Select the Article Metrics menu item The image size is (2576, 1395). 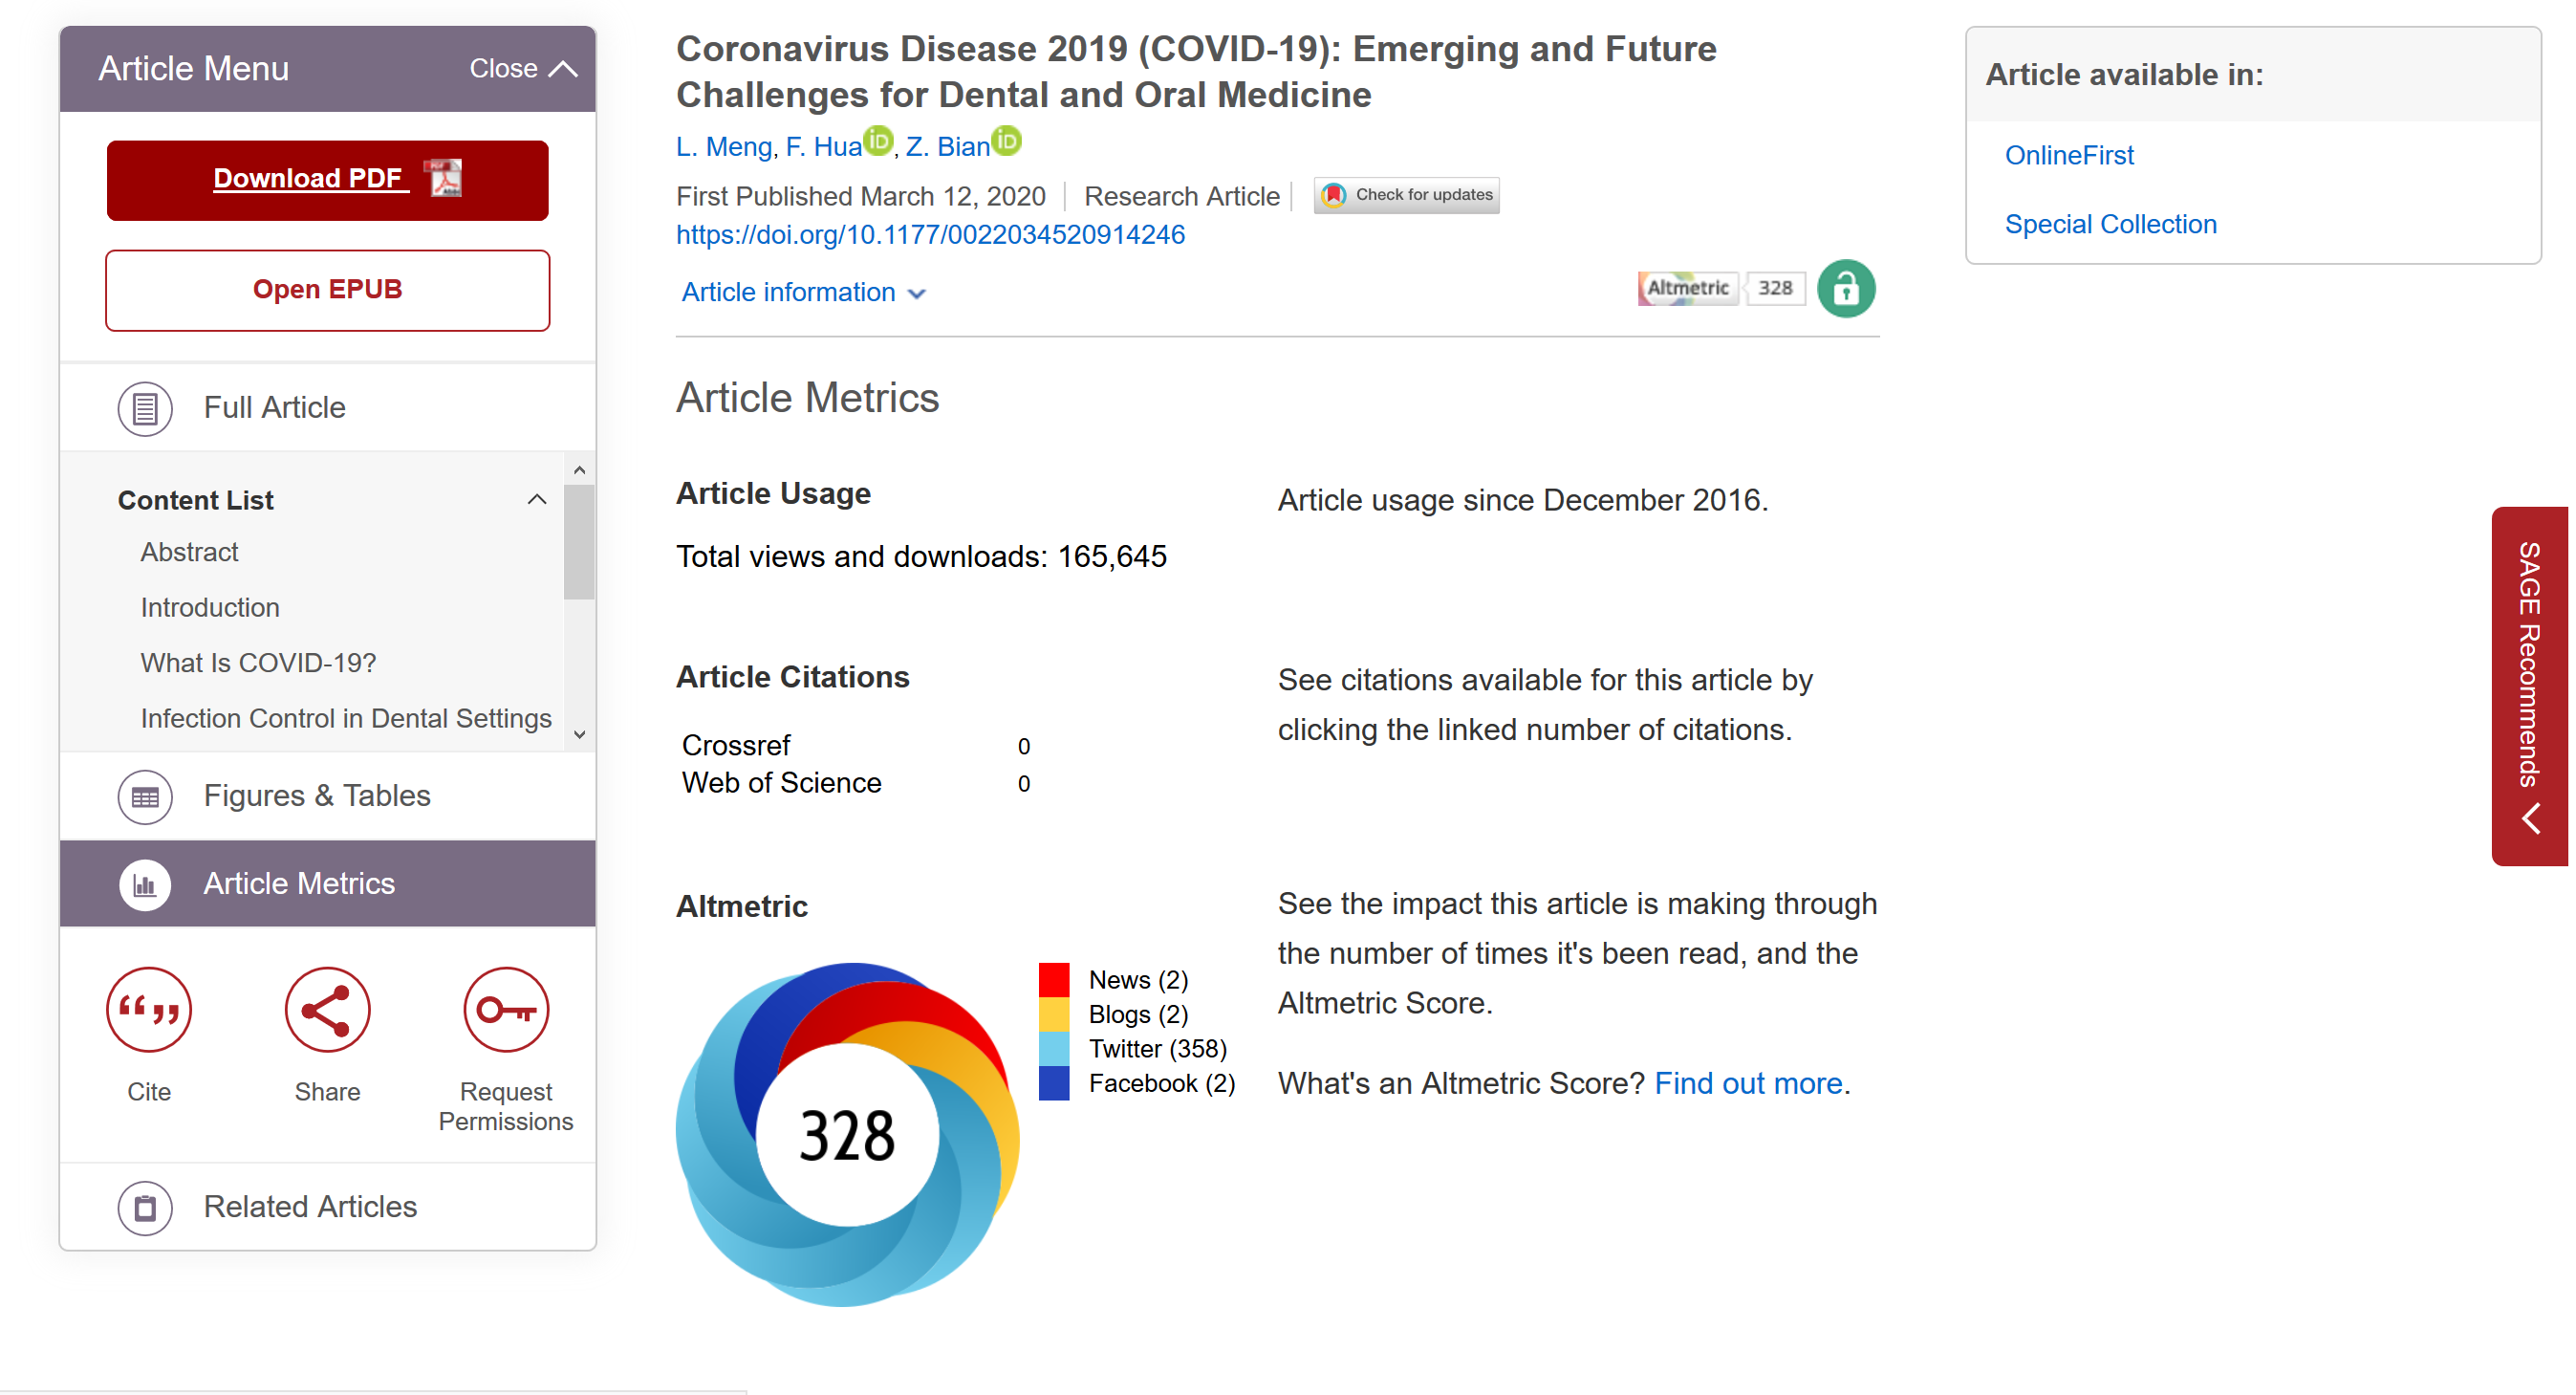328,884
